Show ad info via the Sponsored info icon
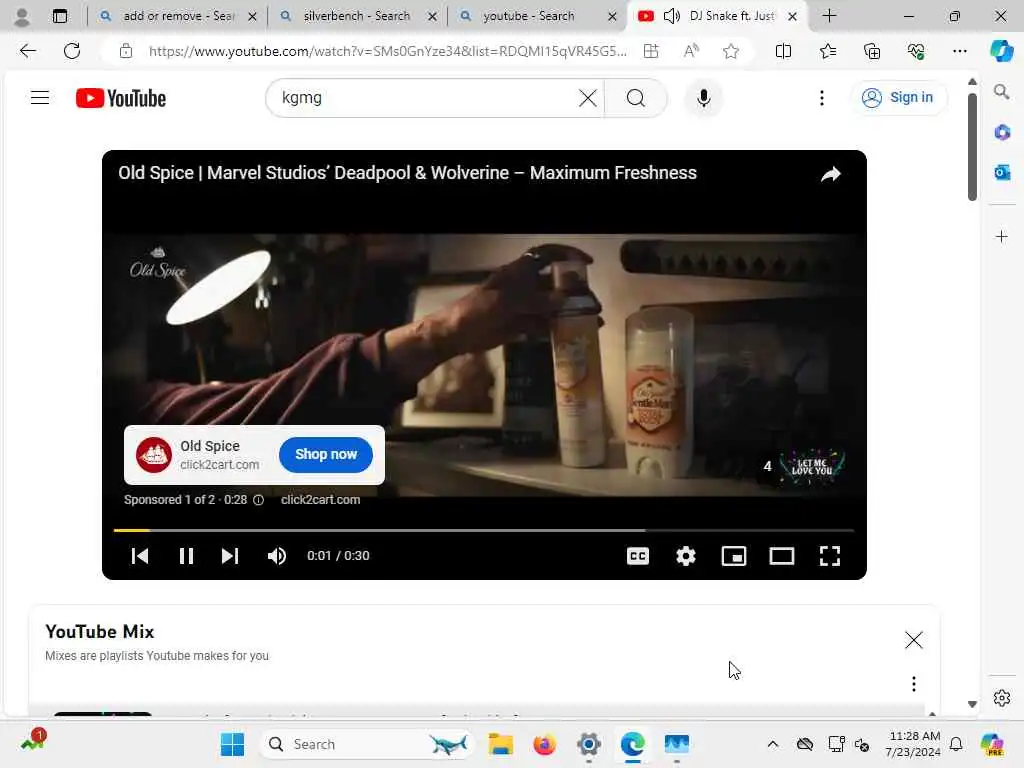The width and height of the screenshot is (1024, 768). 259,500
